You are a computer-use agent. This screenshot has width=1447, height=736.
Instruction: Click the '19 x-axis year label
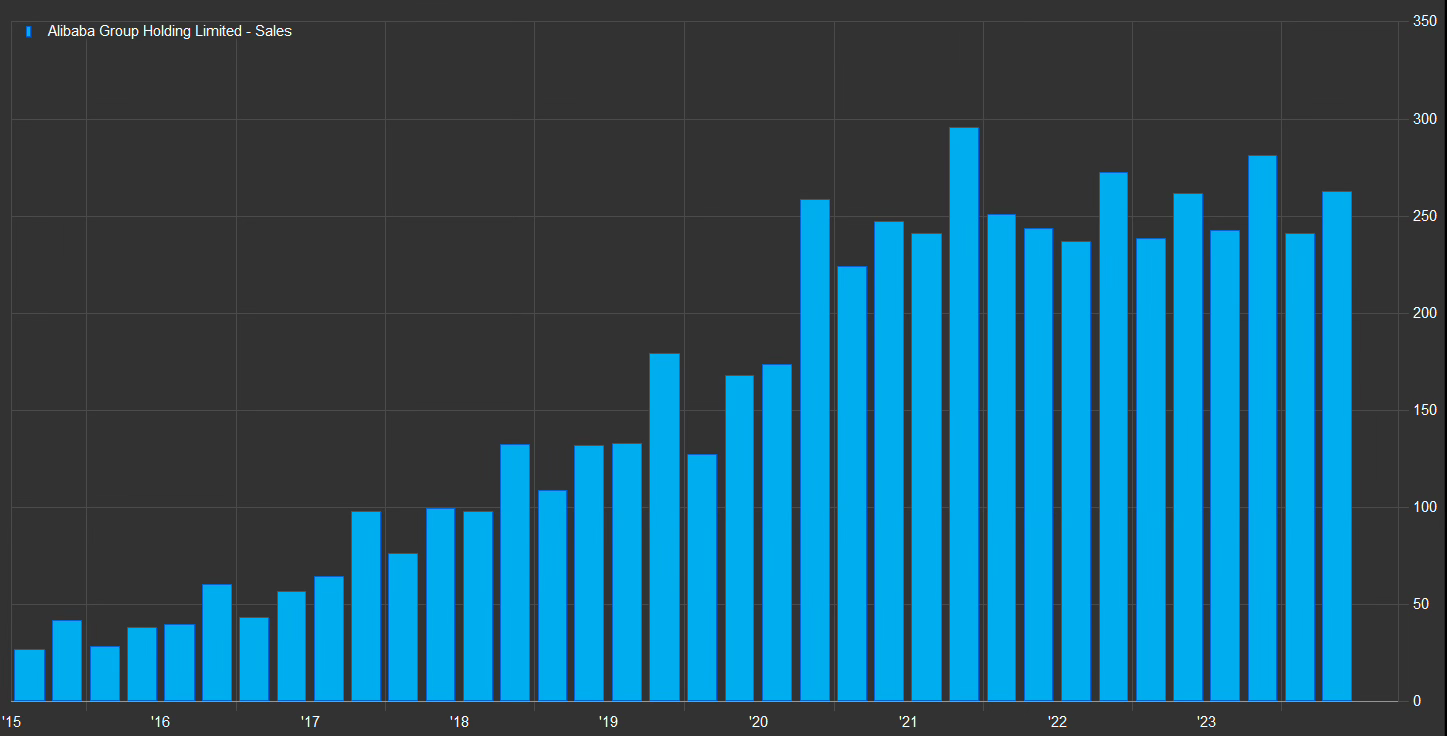pyautogui.click(x=609, y=722)
